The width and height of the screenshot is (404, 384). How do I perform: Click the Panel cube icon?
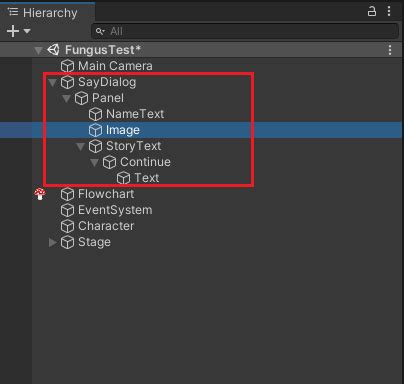coord(81,98)
